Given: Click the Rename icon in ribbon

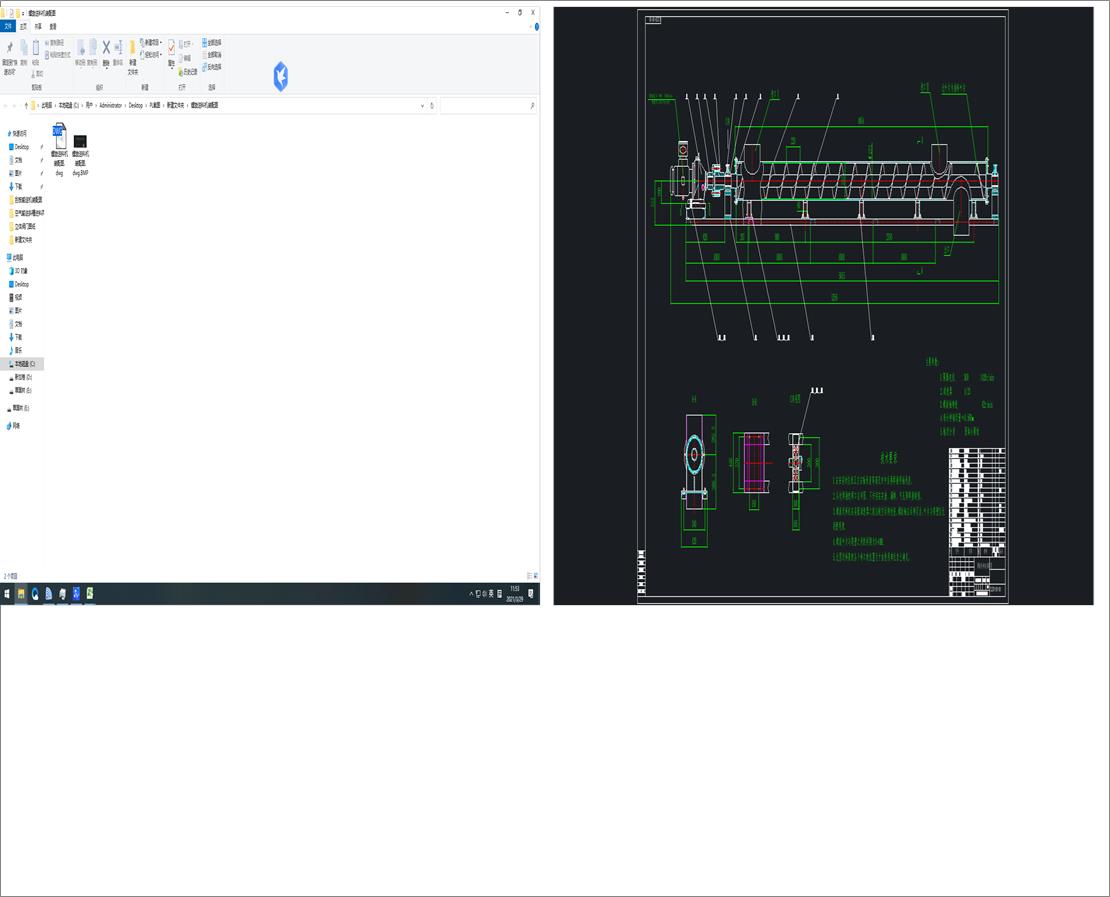Looking at the screenshot, I should tap(118, 48).
